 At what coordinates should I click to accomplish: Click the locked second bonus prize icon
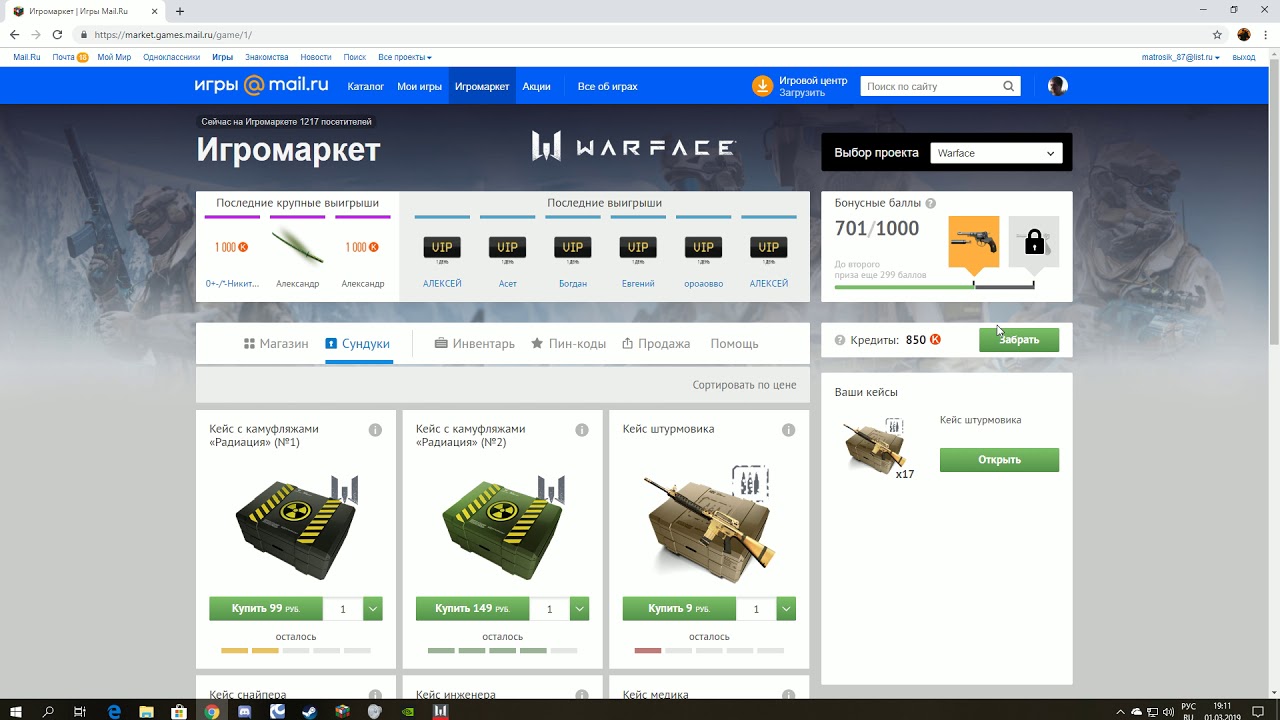[1034, 242]
